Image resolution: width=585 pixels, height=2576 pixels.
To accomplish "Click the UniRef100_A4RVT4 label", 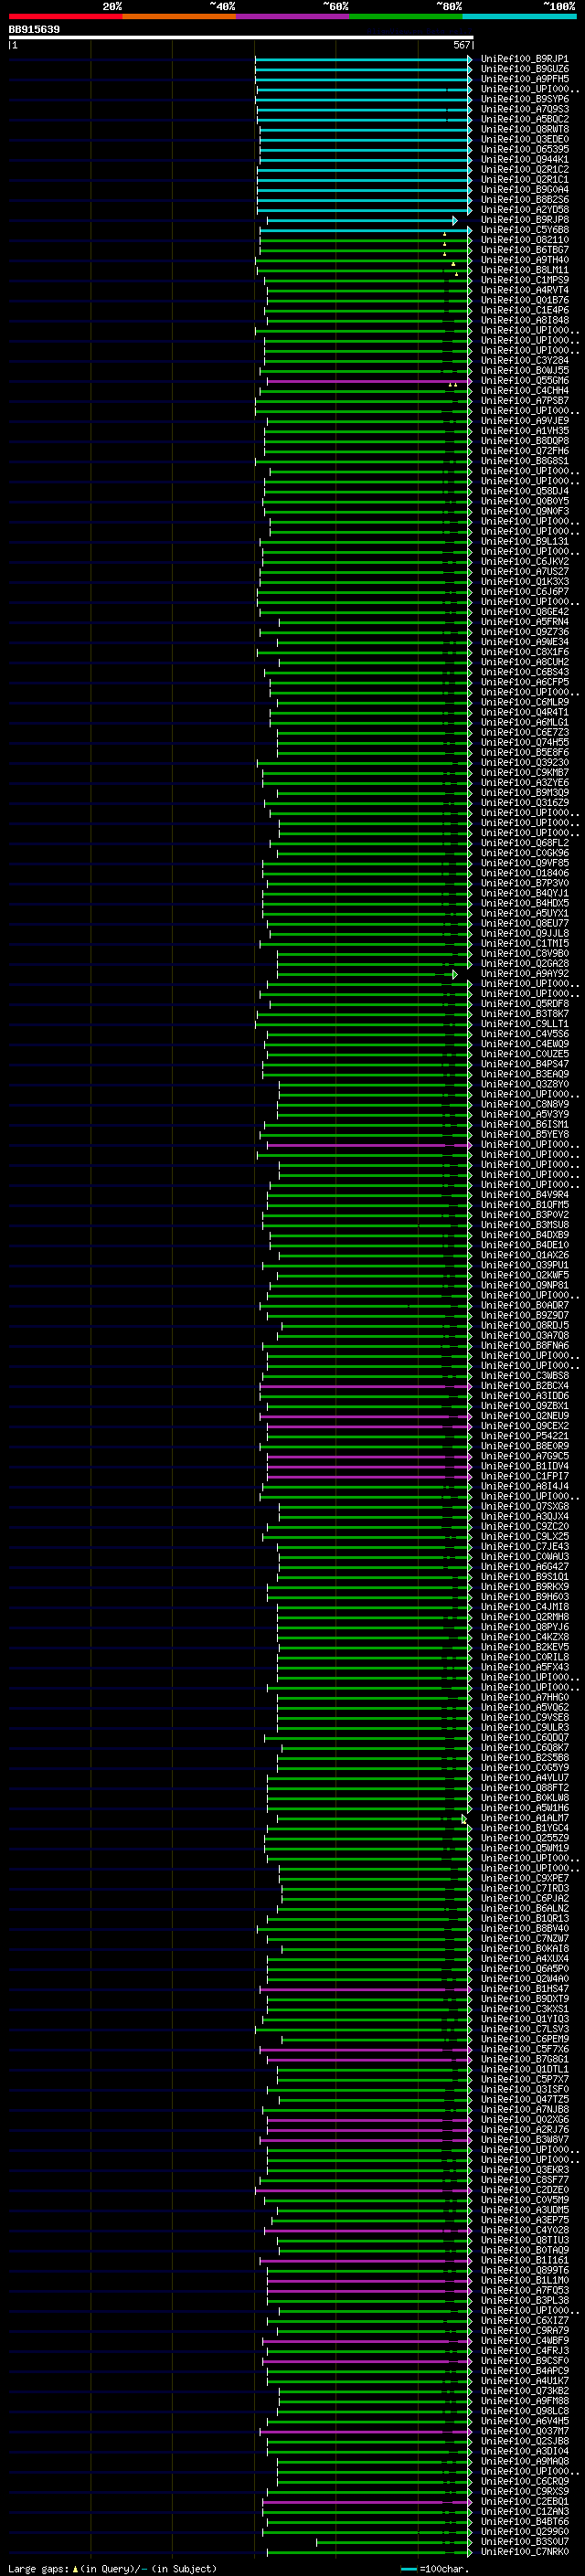I will [524, 290].
